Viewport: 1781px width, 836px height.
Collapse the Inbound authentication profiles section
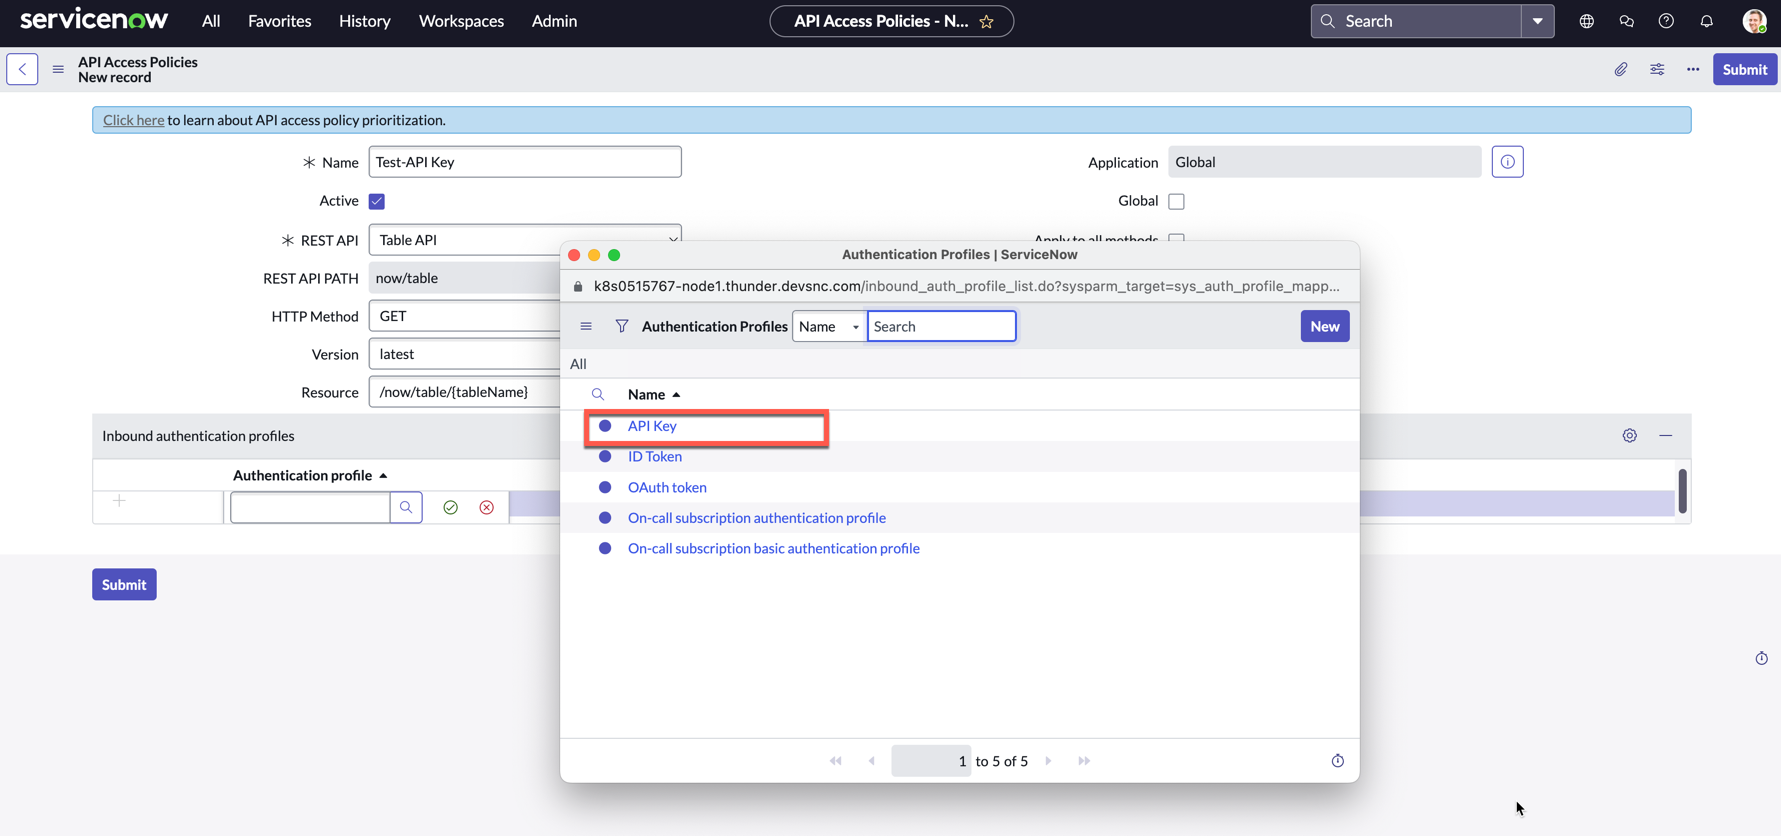pyautogui.click(x=1666, y=436)
